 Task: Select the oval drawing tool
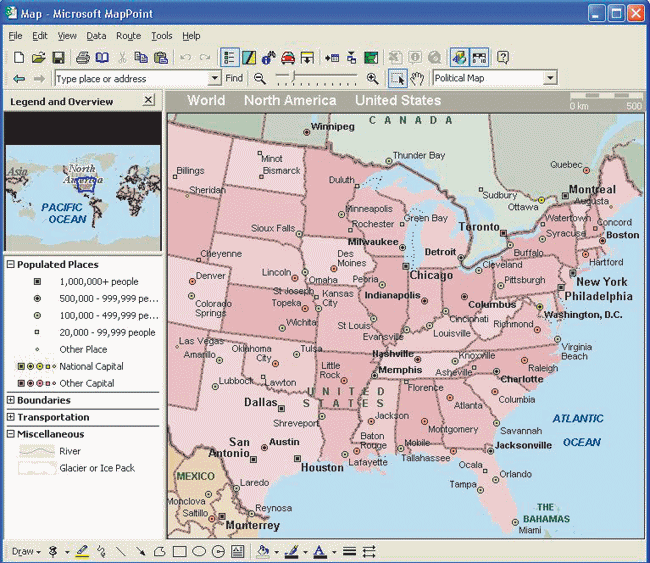pos(199,551)
